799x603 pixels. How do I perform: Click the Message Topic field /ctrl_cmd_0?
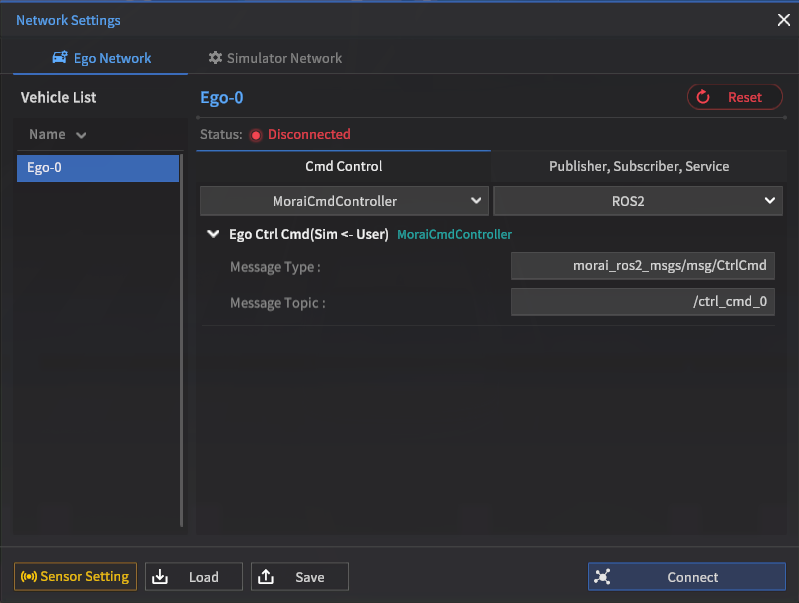pyautogui.click(x=642, y=302)
